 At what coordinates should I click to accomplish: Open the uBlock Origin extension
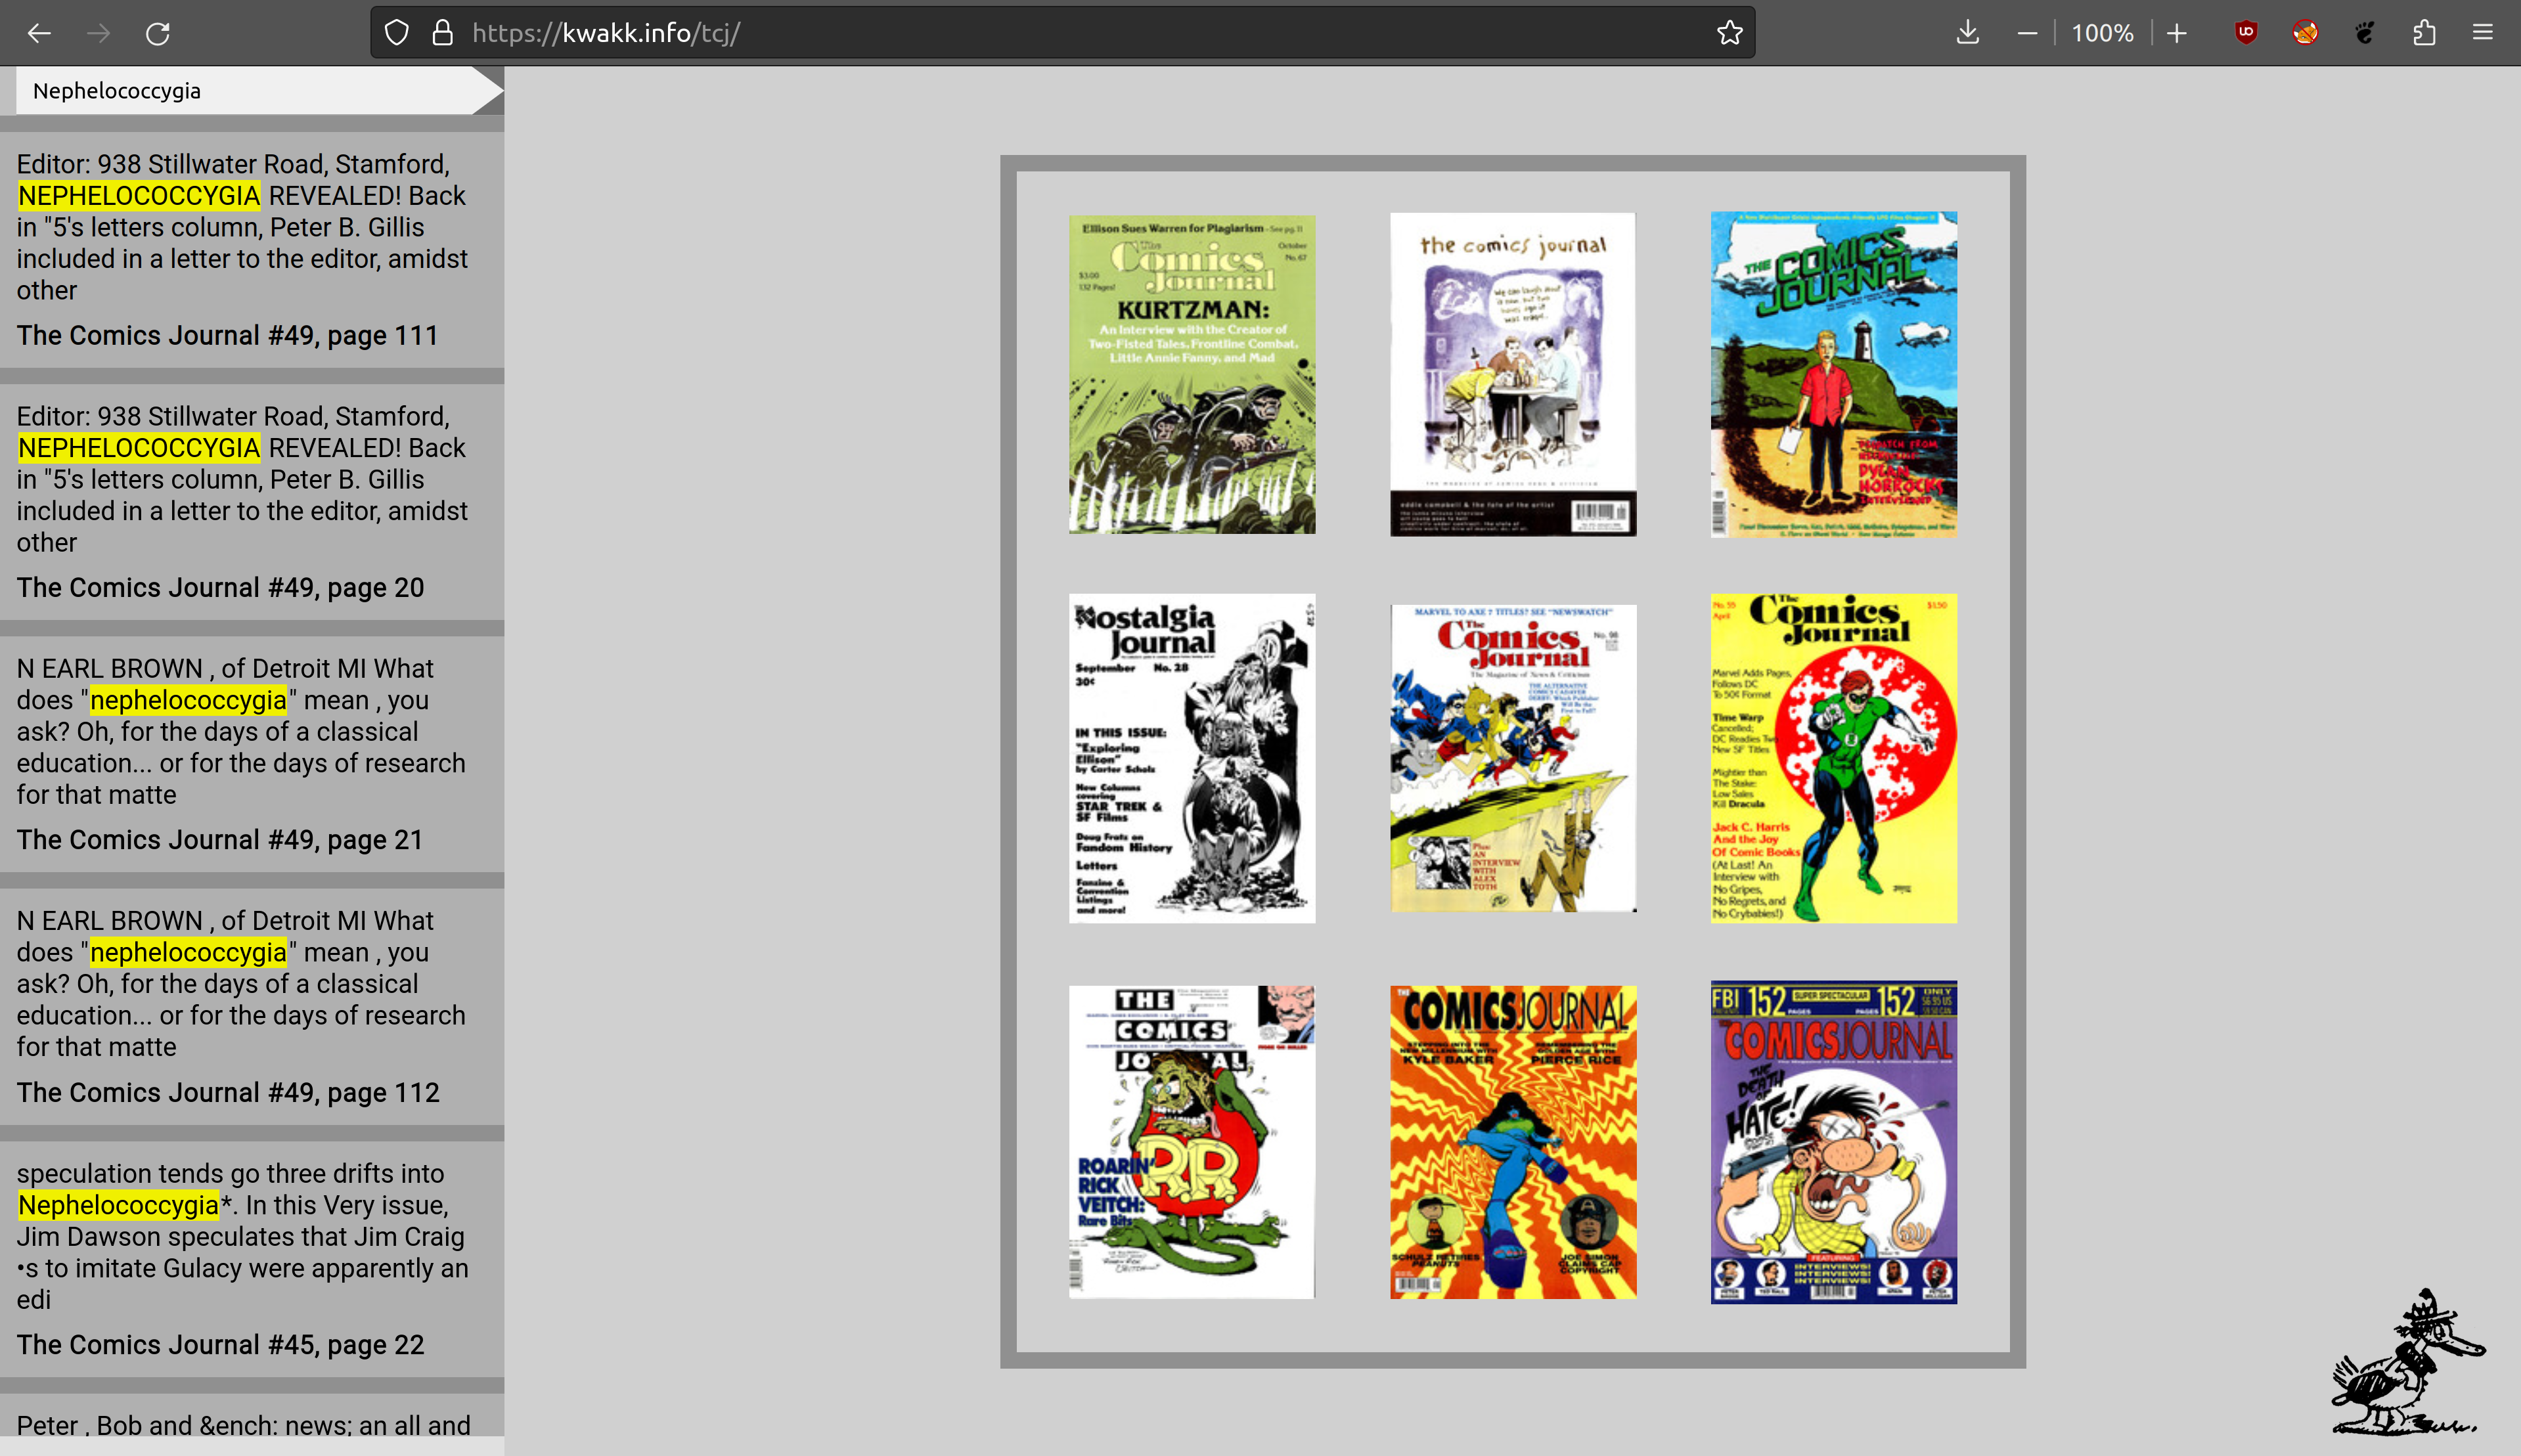pyautogui.click(x=2246, y=33)
